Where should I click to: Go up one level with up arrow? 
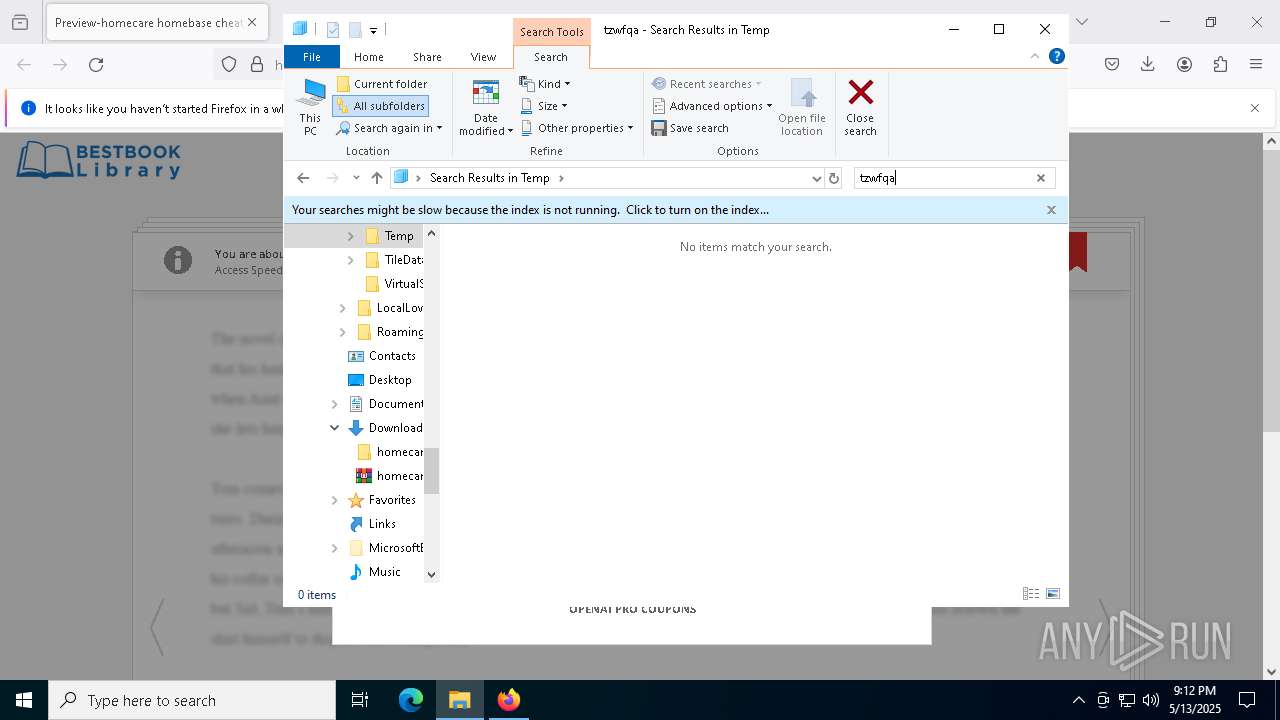point(377,178)
